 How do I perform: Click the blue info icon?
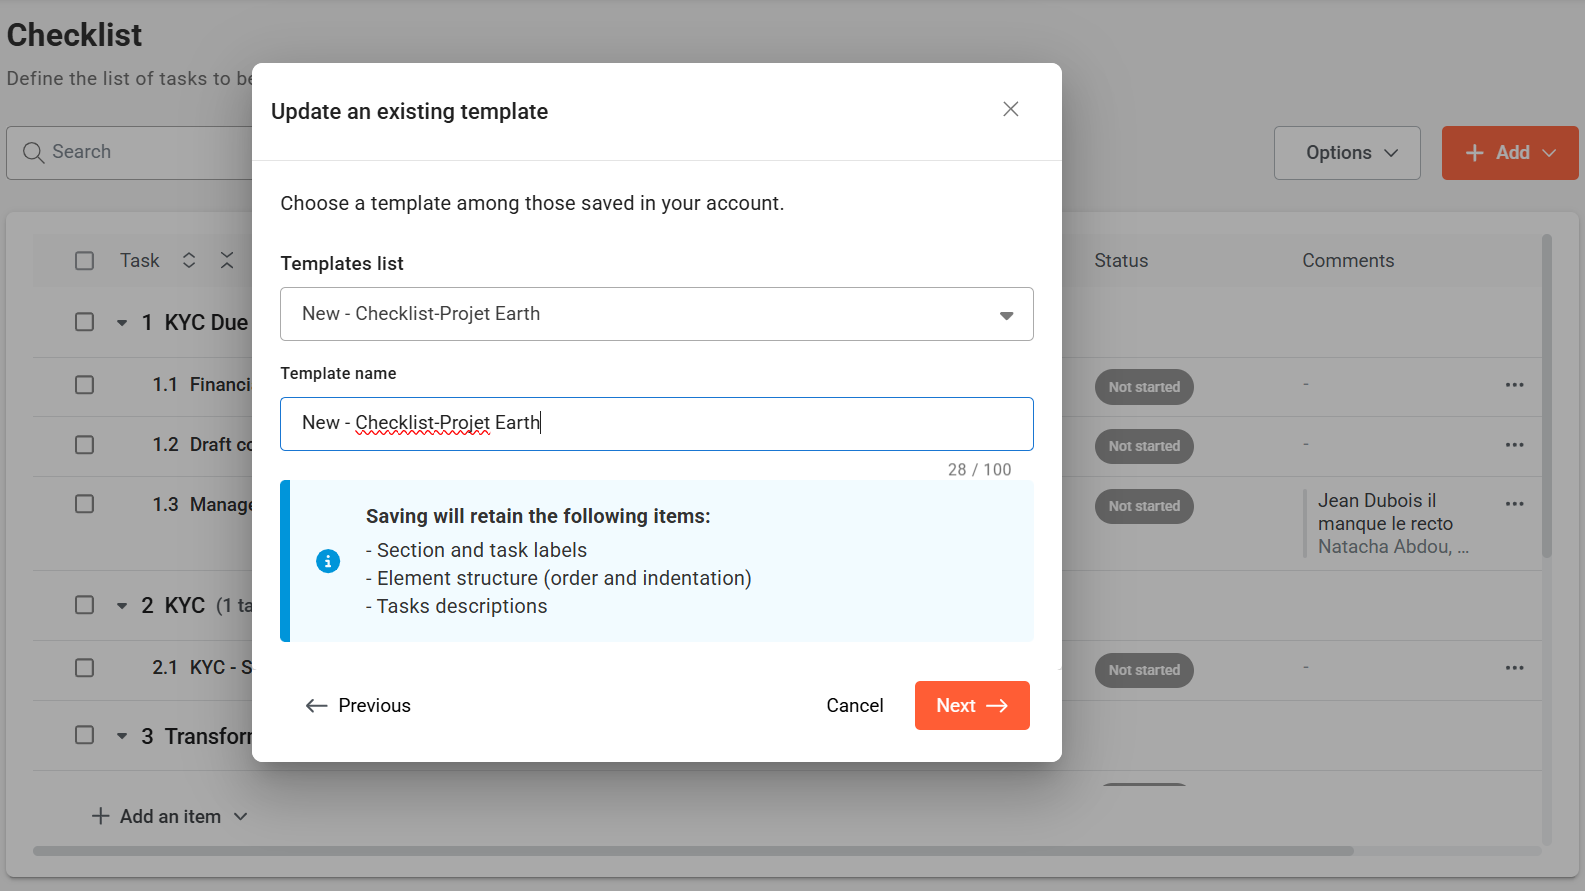pyautogui.click(x=328, y=561)
